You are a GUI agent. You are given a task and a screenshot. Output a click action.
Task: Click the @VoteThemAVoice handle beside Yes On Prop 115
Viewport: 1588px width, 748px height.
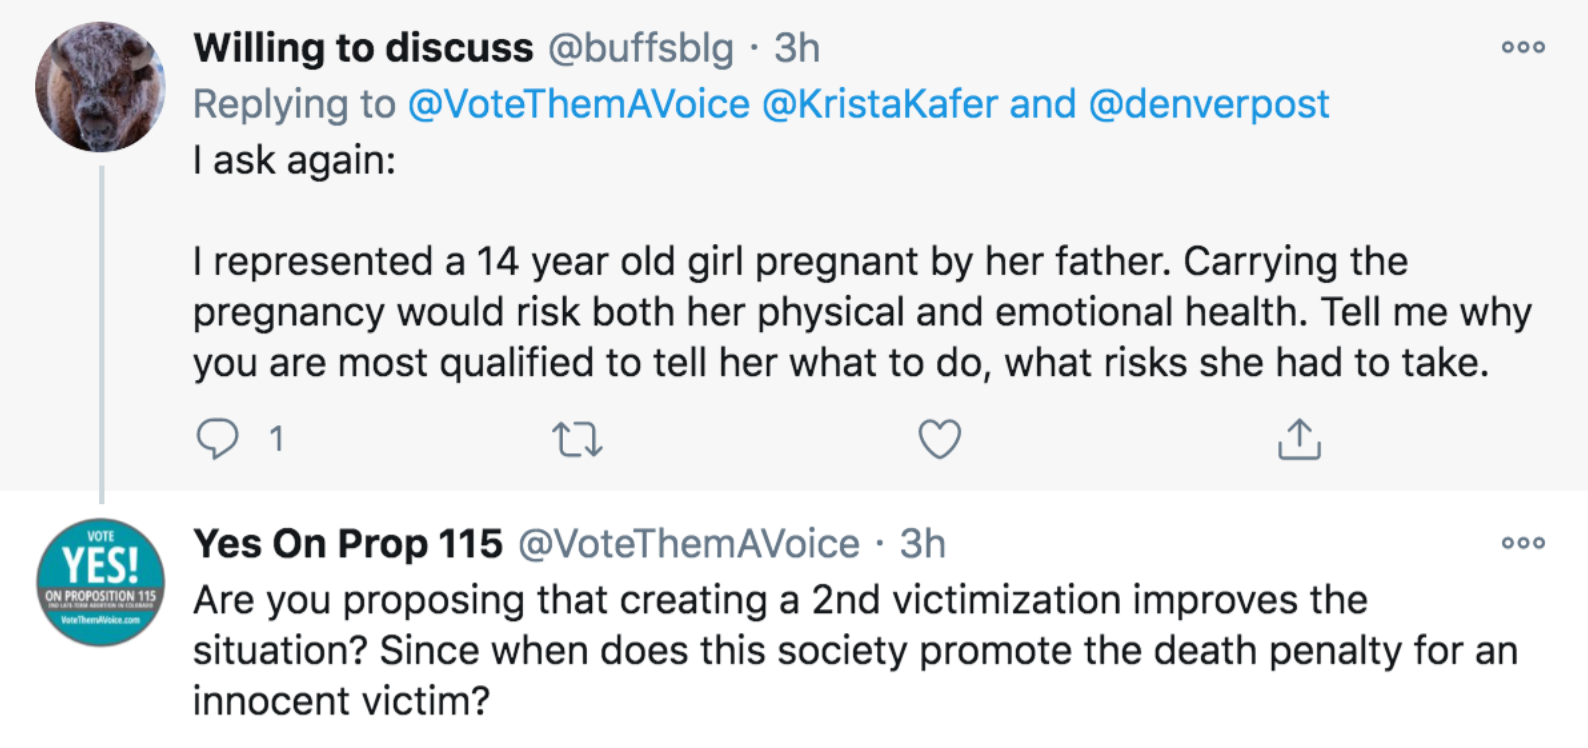point(688,544)
